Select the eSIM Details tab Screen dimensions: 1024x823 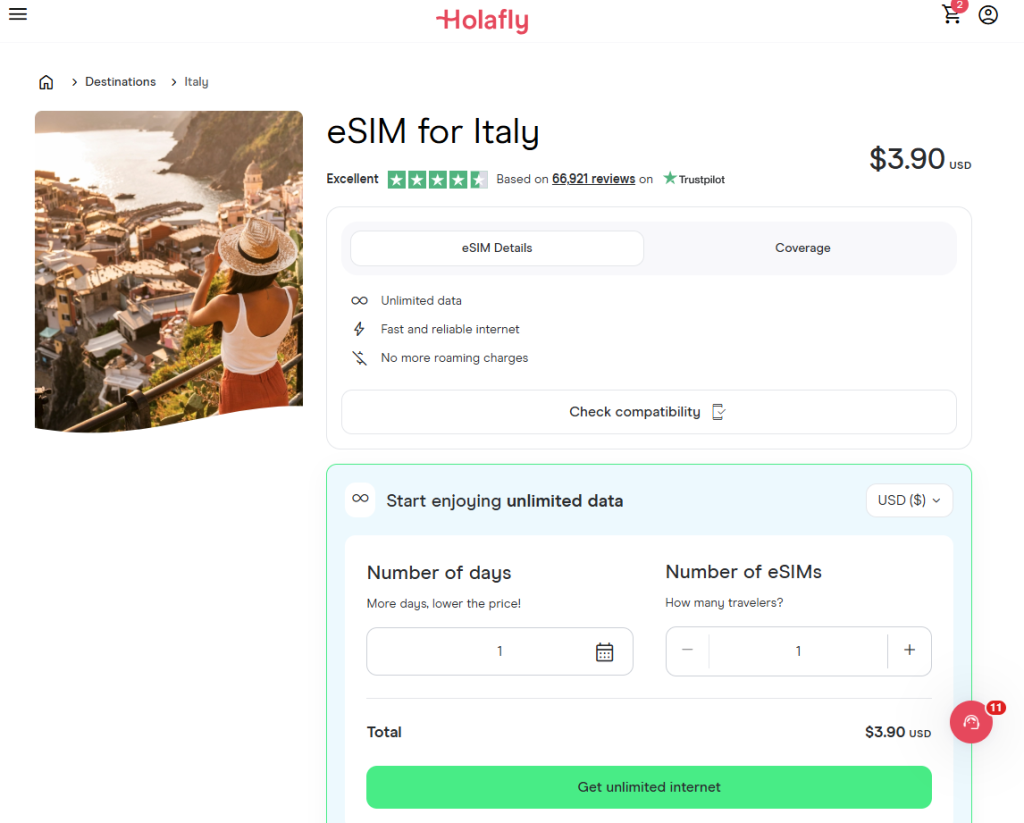coord(497,248)
